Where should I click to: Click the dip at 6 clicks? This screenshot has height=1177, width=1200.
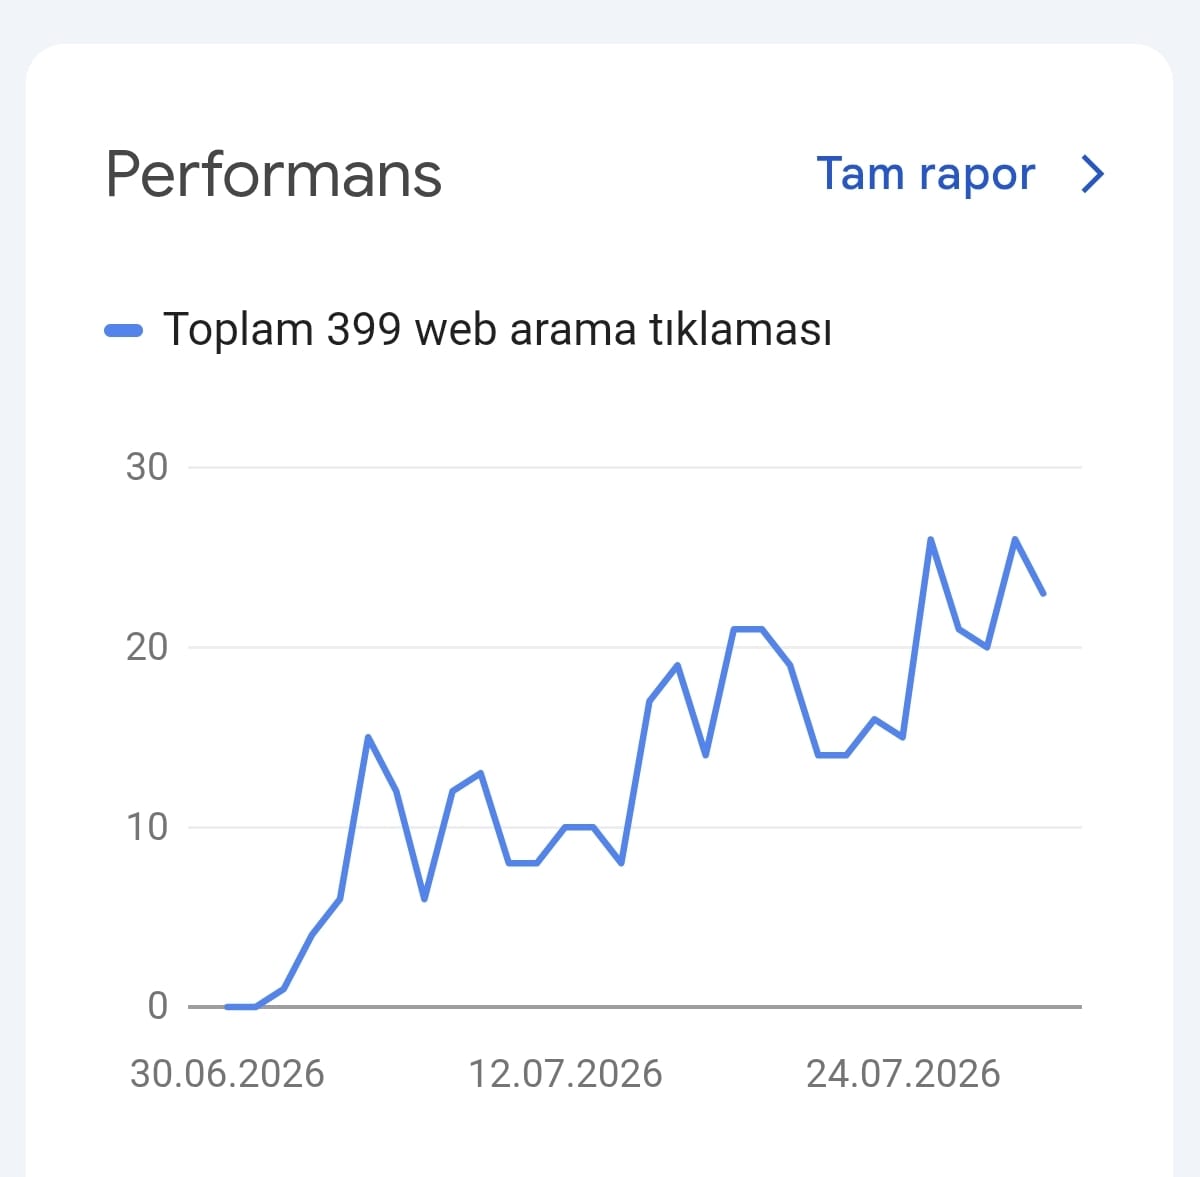click(425, 899)
